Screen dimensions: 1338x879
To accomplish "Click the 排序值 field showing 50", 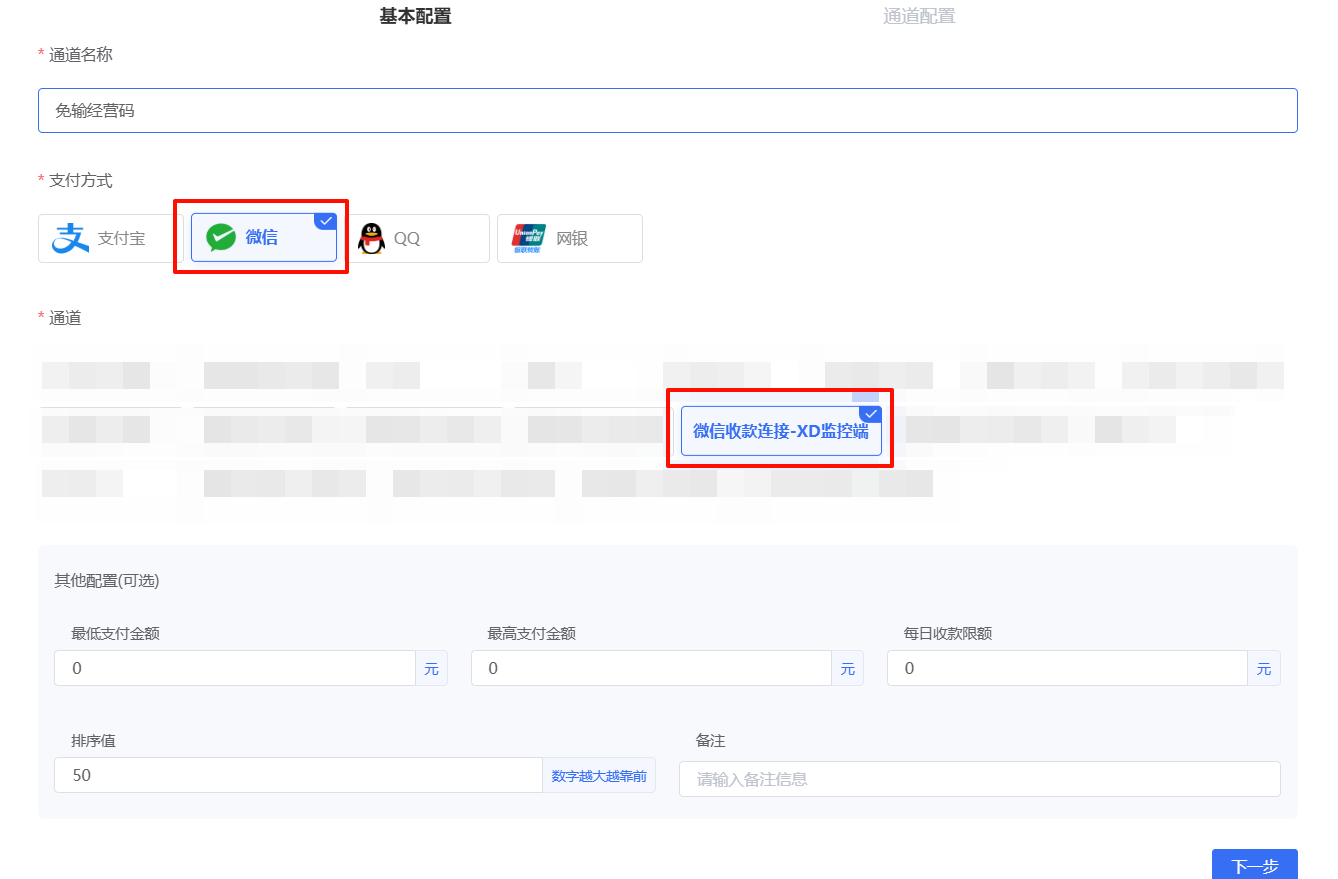I will (x=297, y=775).
